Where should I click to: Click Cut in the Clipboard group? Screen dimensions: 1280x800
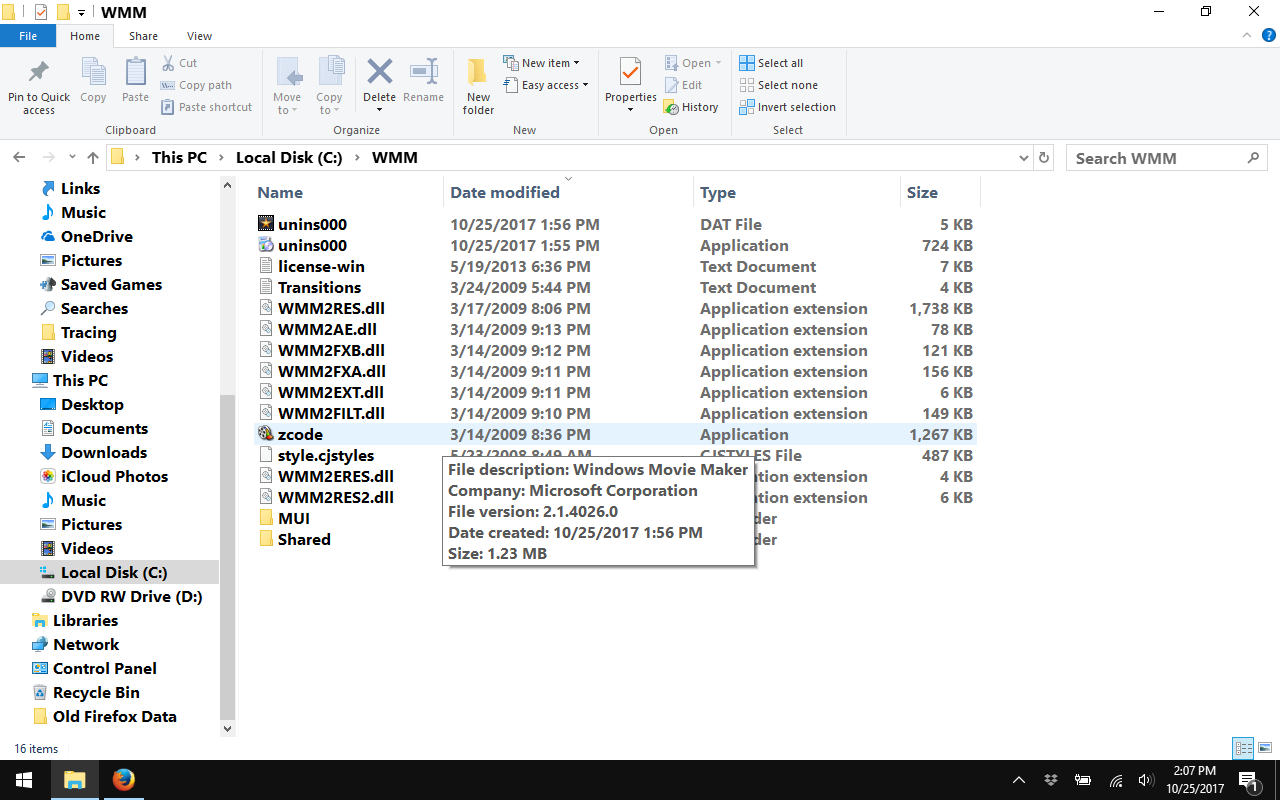tap(179, 63)
